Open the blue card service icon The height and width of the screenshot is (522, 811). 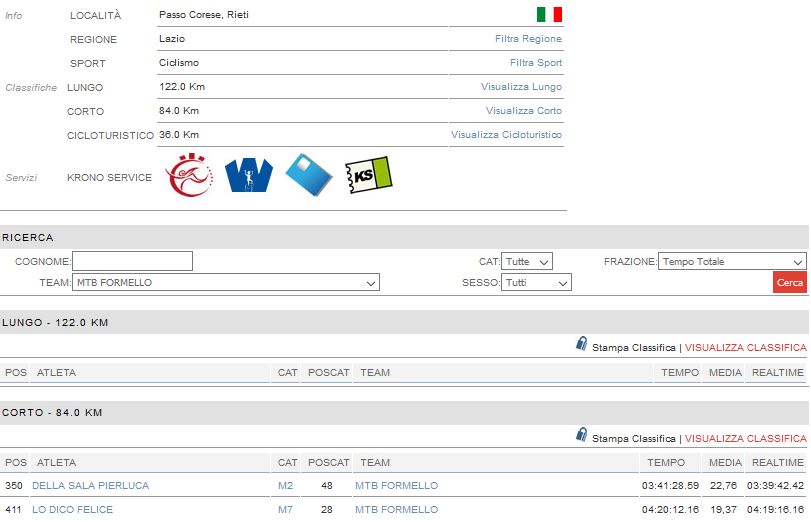[308, 176]
